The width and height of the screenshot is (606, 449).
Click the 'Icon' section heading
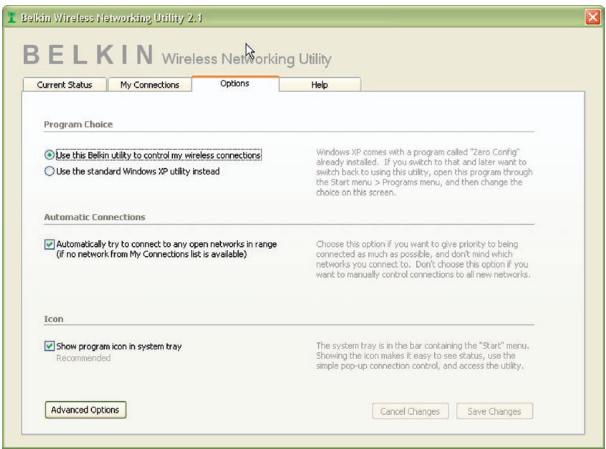[x=53, y=319]
